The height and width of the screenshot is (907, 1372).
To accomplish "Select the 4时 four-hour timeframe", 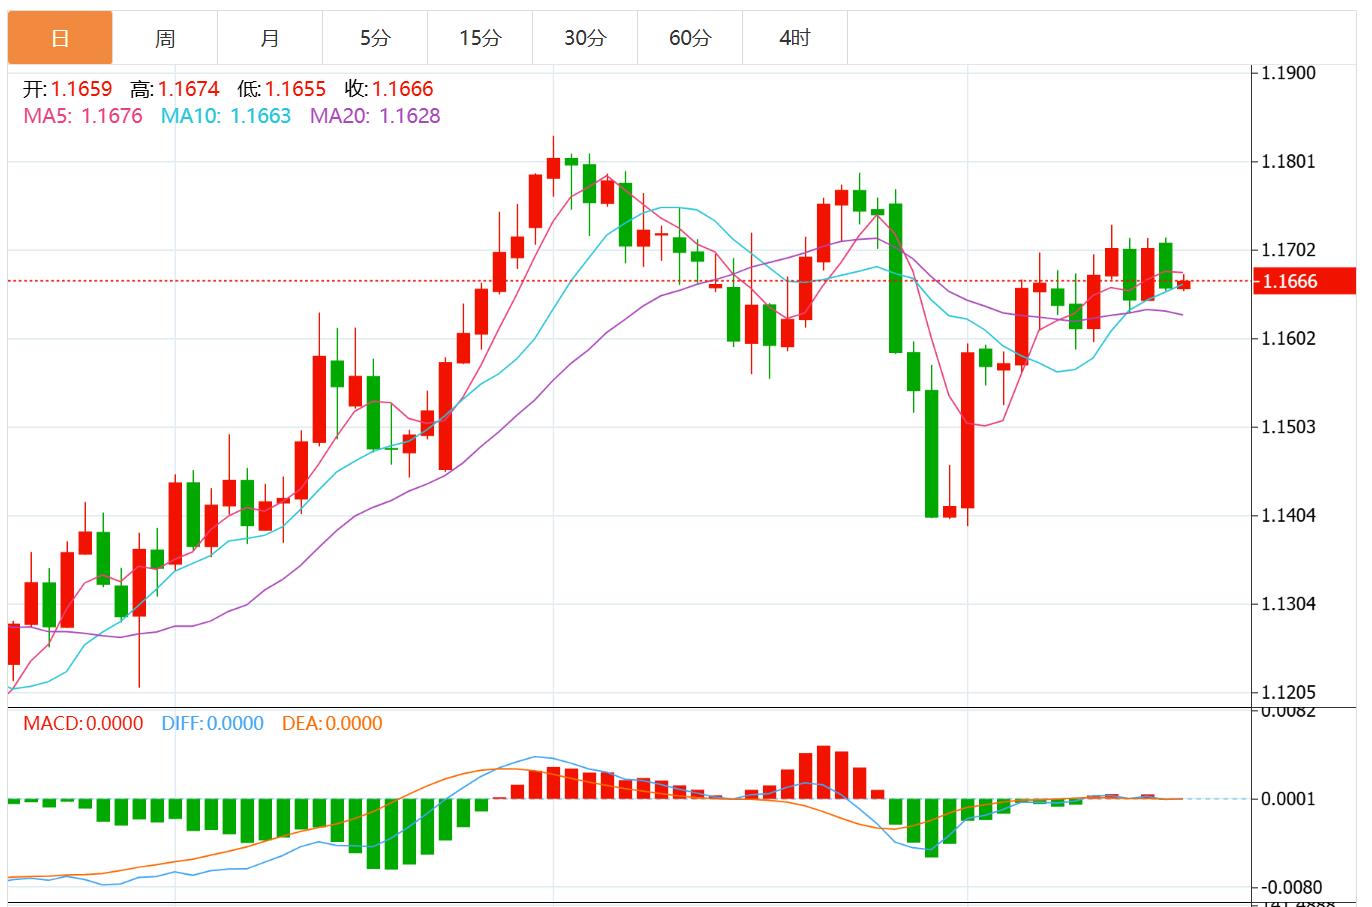I will click(x=795, y=38).
